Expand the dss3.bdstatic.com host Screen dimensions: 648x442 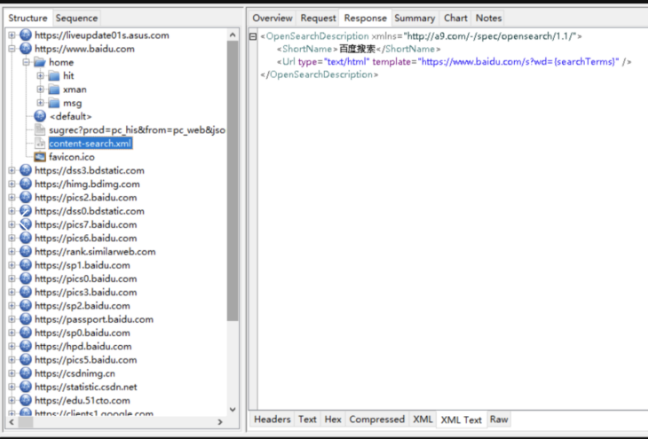point(12,171)
